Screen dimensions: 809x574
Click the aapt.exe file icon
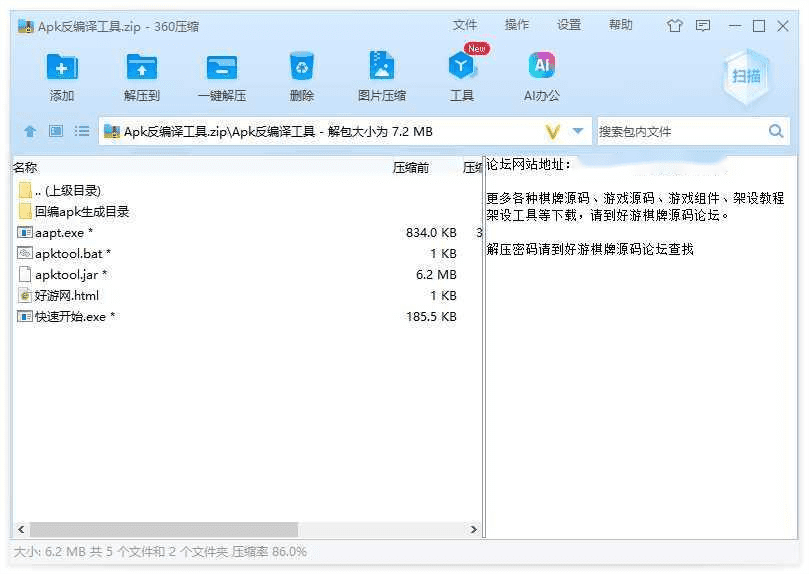(25, 232)
